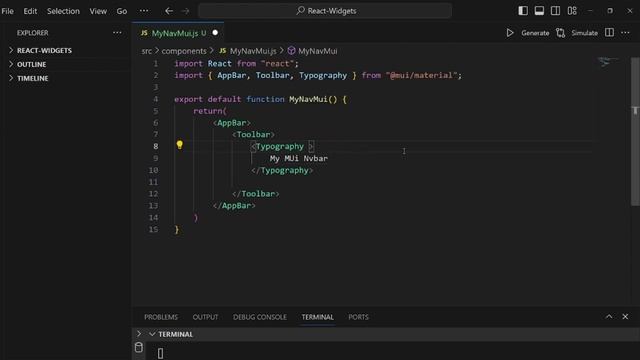The height and width of the screenshot is (360, 640).
Task: Click components in the breadcrumb
Action: (184, 51)
